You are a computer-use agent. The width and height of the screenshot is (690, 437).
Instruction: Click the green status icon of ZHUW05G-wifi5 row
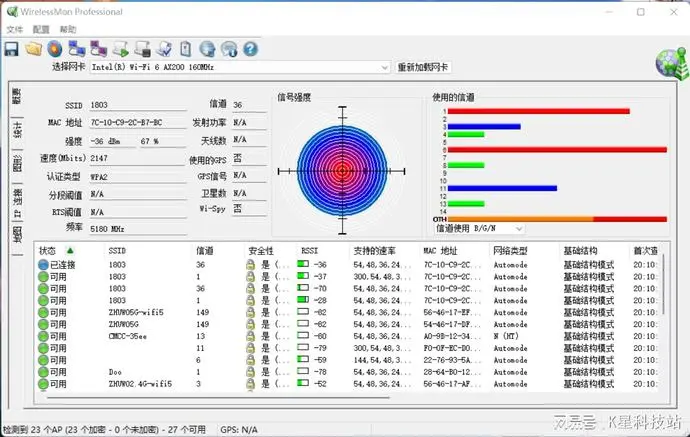(43, 312)
